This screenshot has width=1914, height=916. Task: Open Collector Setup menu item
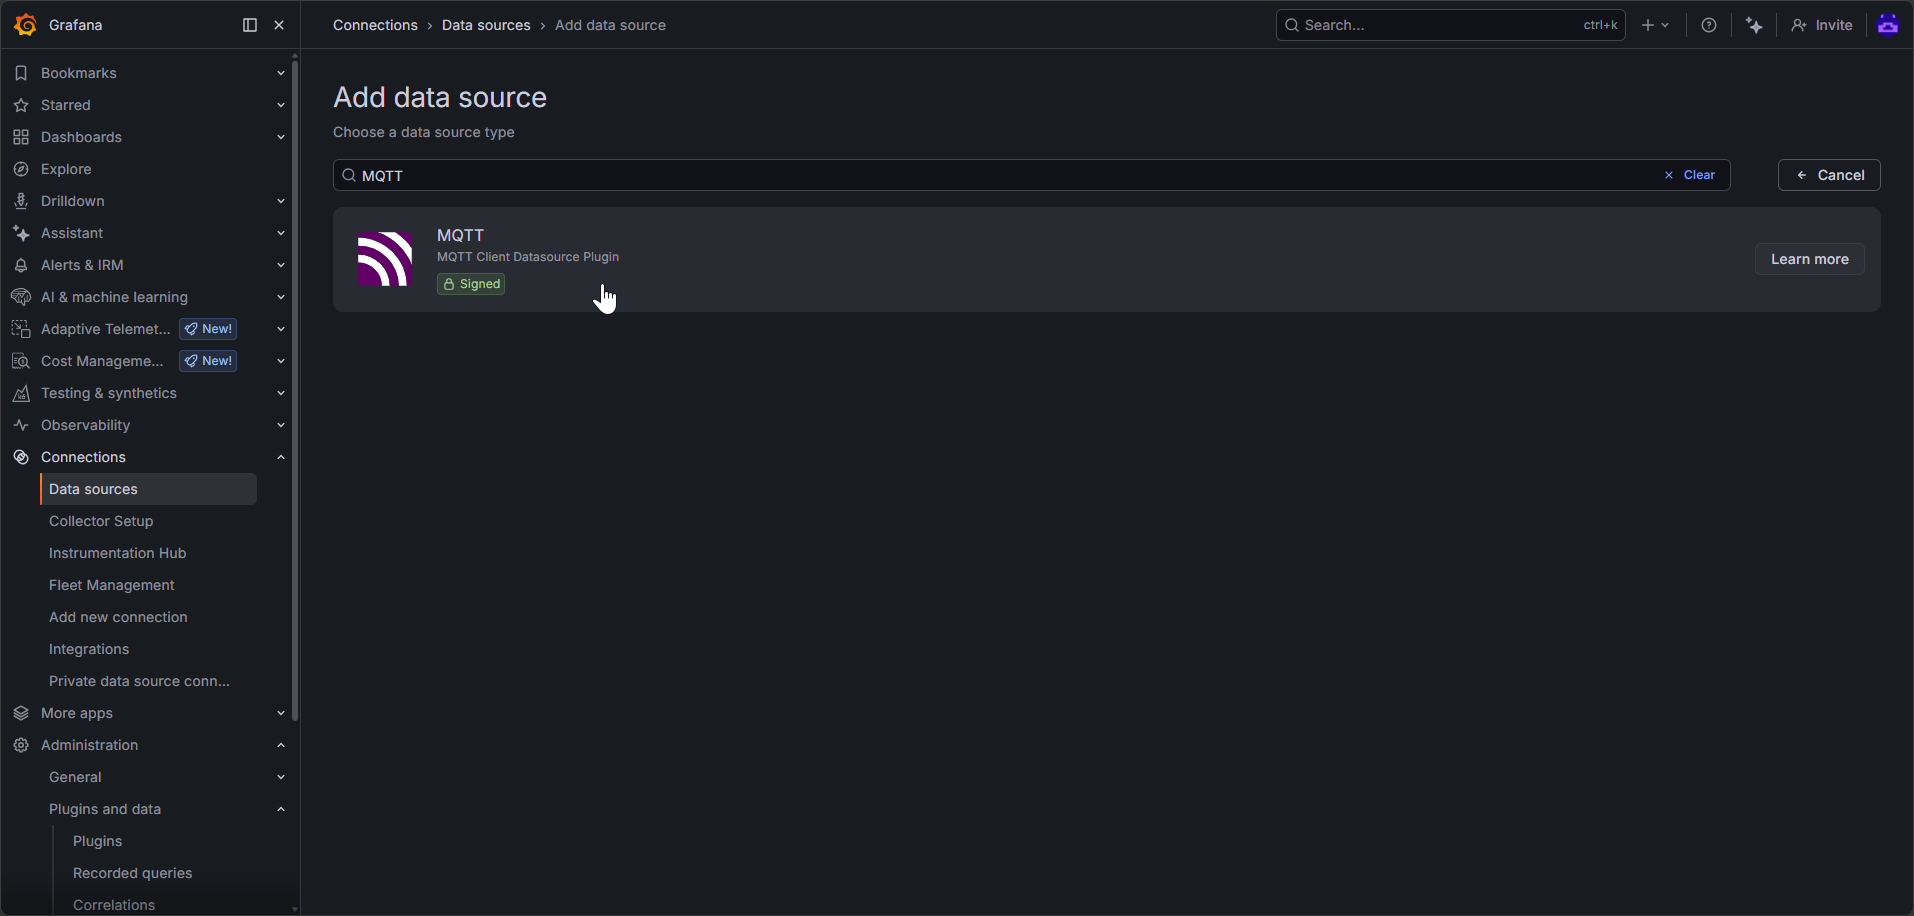pos(101,521)
